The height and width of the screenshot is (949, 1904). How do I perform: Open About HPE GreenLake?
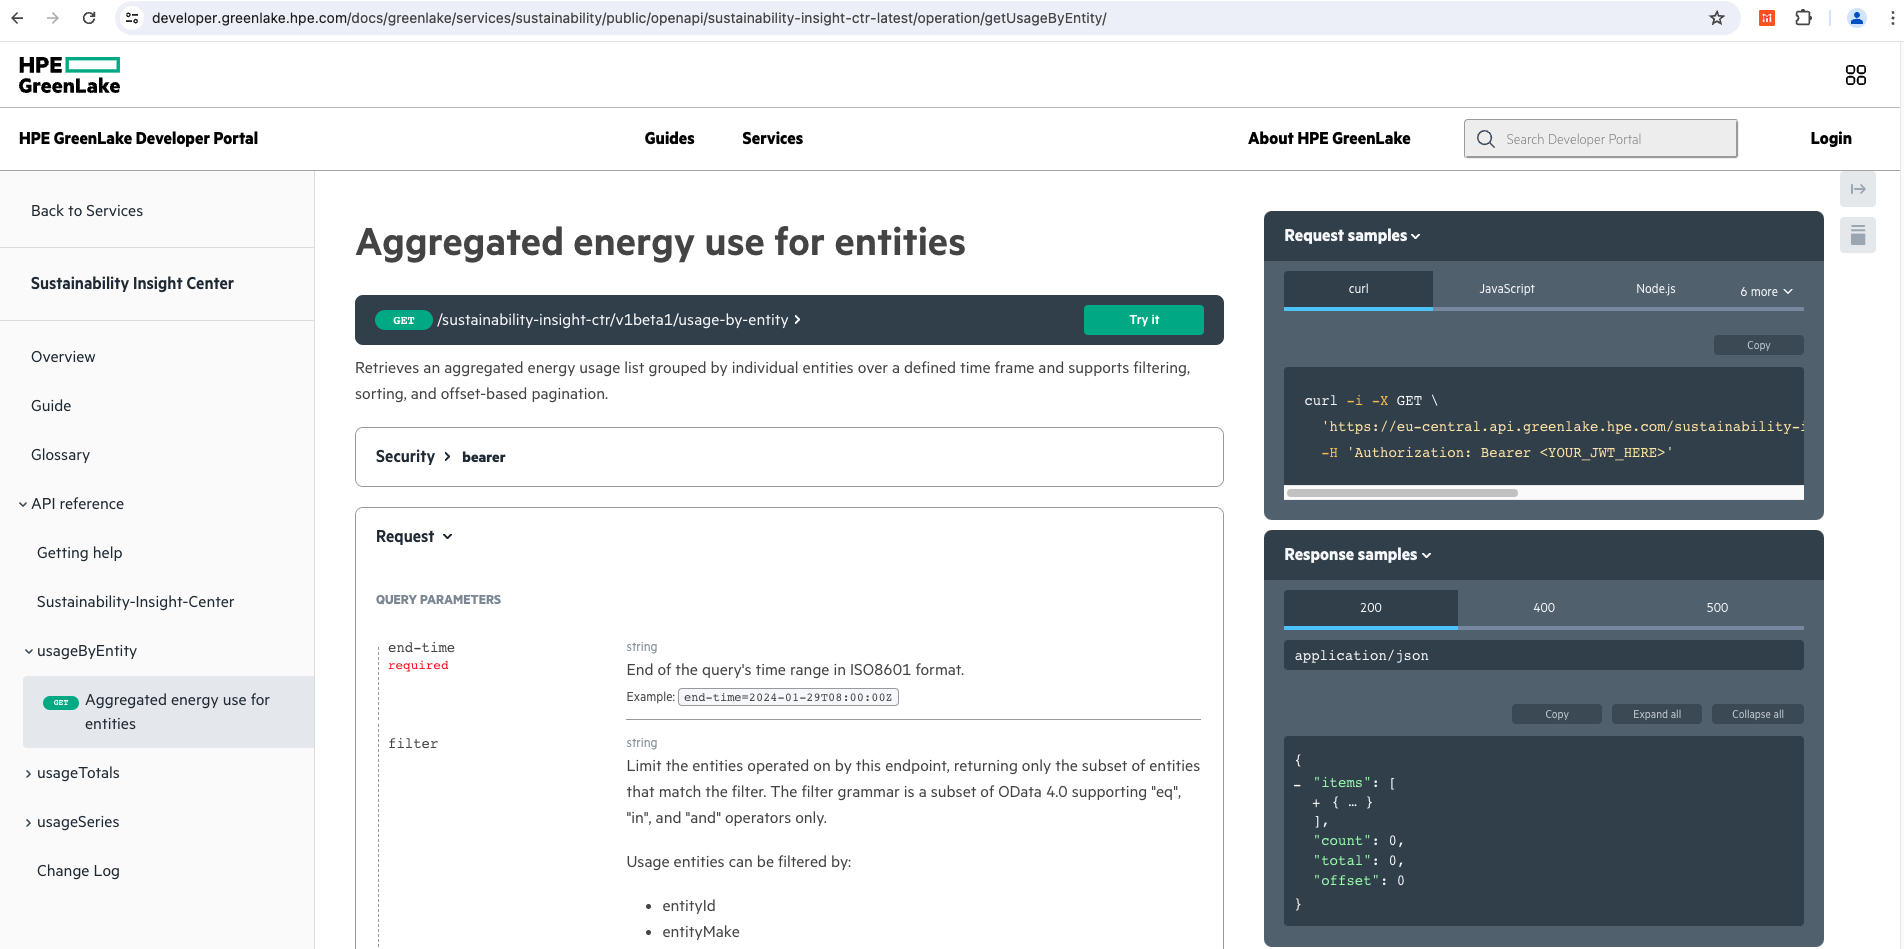pos(1329,139)
